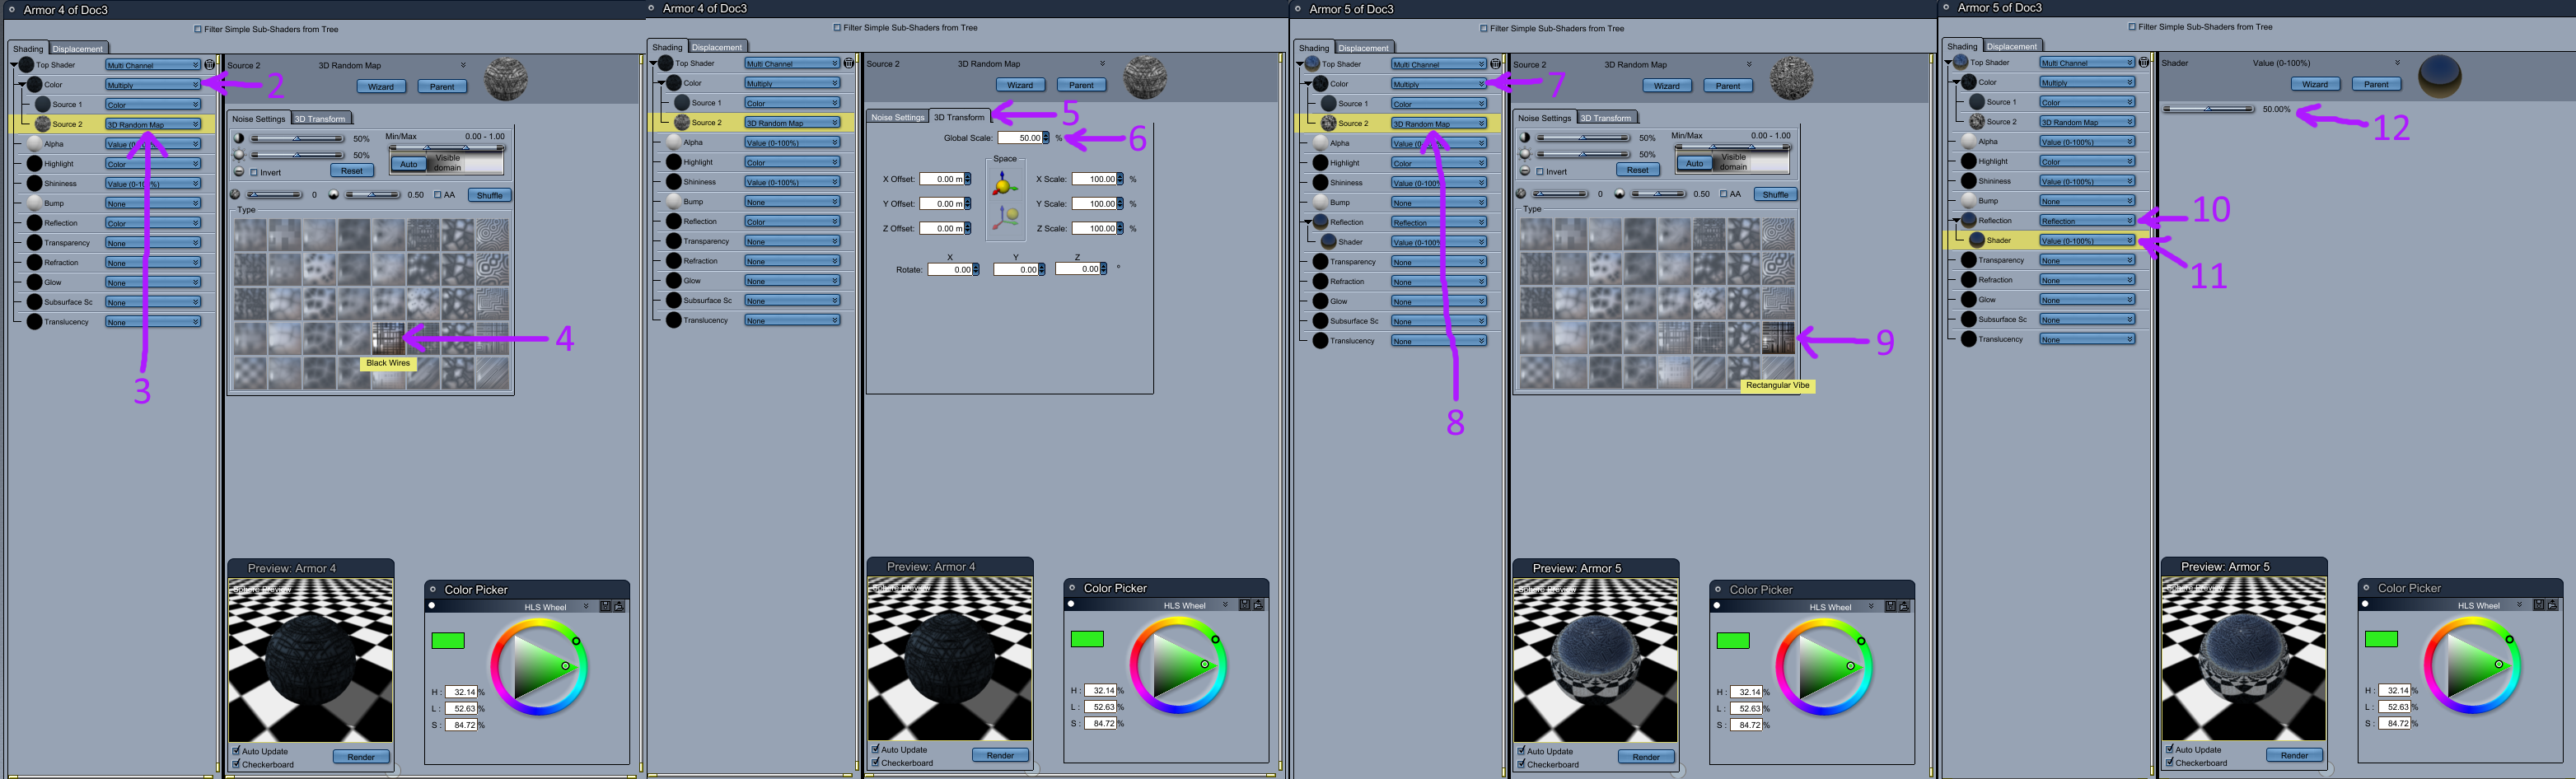Click Alpha sphere icon in Armor 4 Transform window
This screenshot has width=2576, height=779.
[x=674, y=142]
